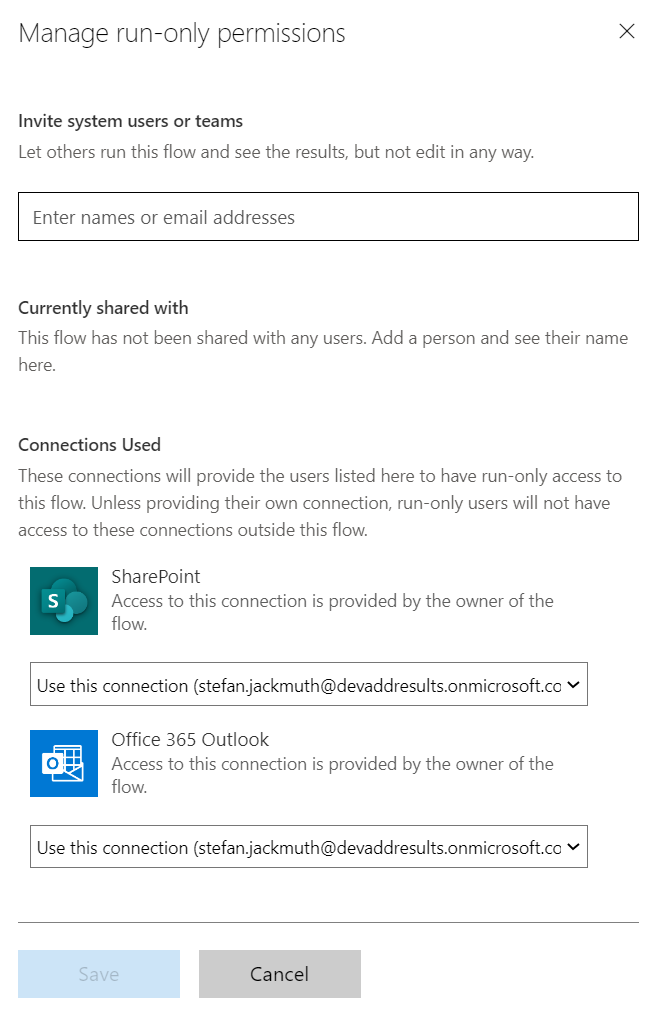Click the chevron arrow on the SharePoint dropdown
Viewport: 658px width, 1023px height.
573,686
